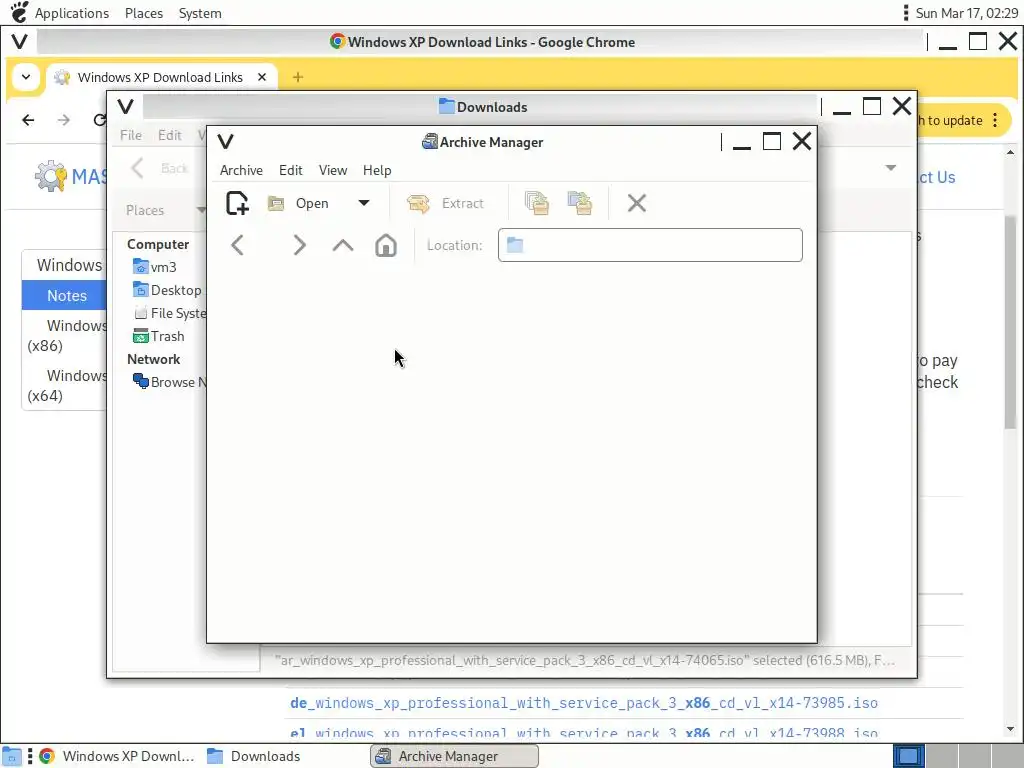Image resolution: width=1024 pixels, height=768 pixels.
Task: Open Downloads window menu icon
Action: [125, 106]
